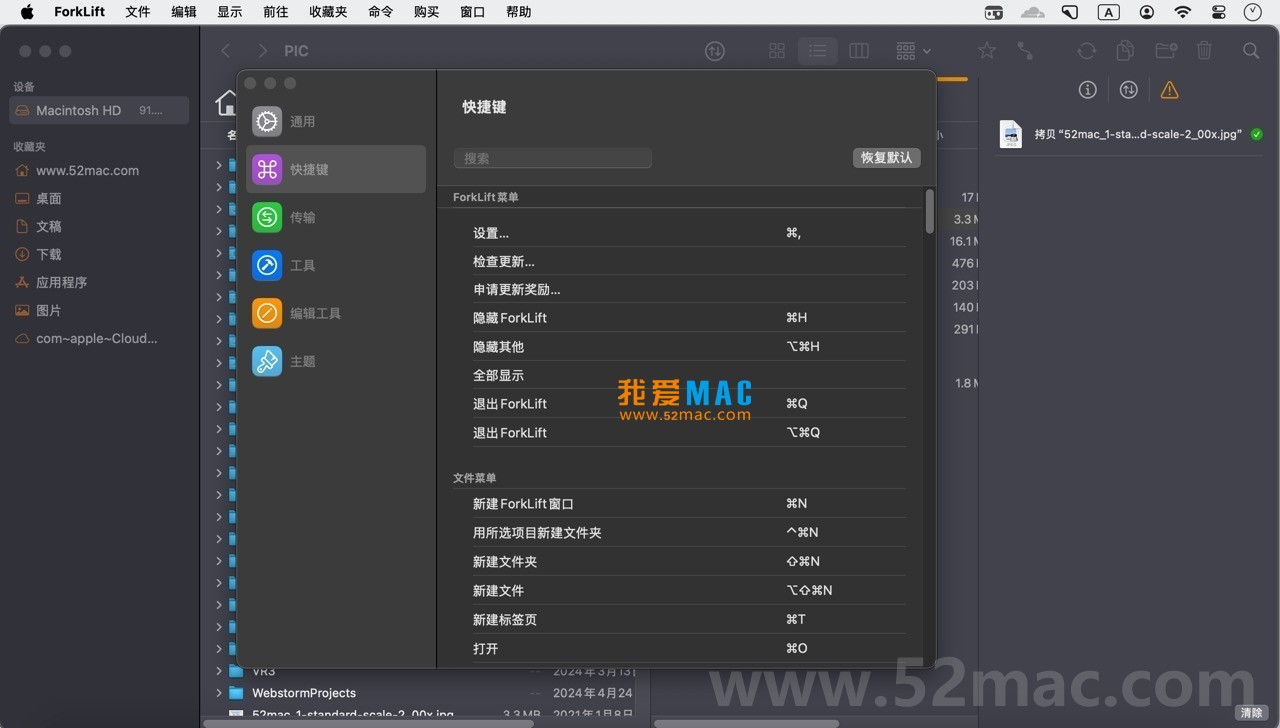This screenshot has height=728, width=1280.
Task: Open the 前往 menu
Action: coord(276,12)
